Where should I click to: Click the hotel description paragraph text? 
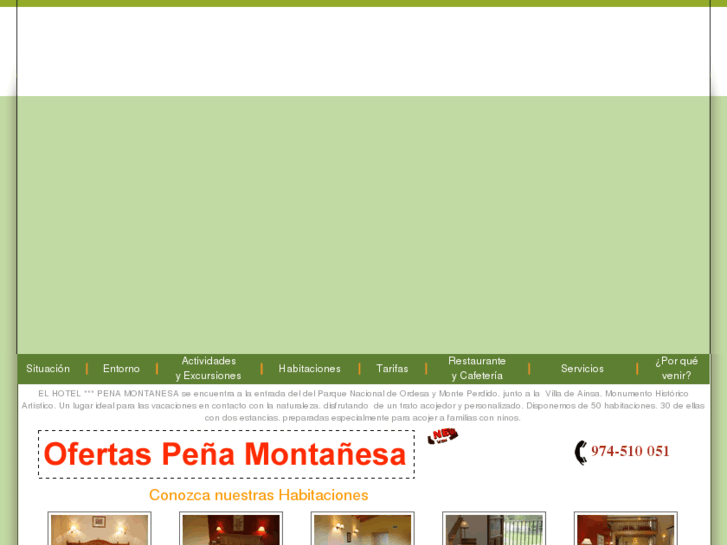tap(363, 405)
